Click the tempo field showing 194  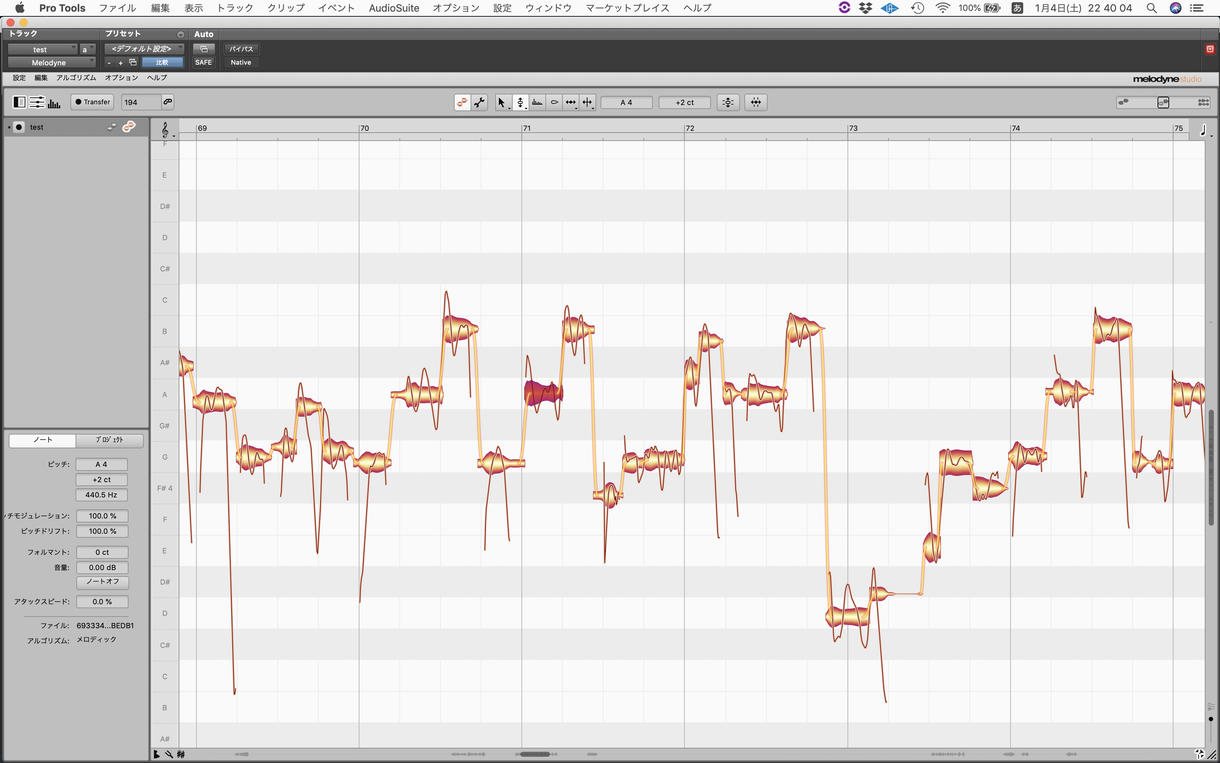tap(141, 102)
